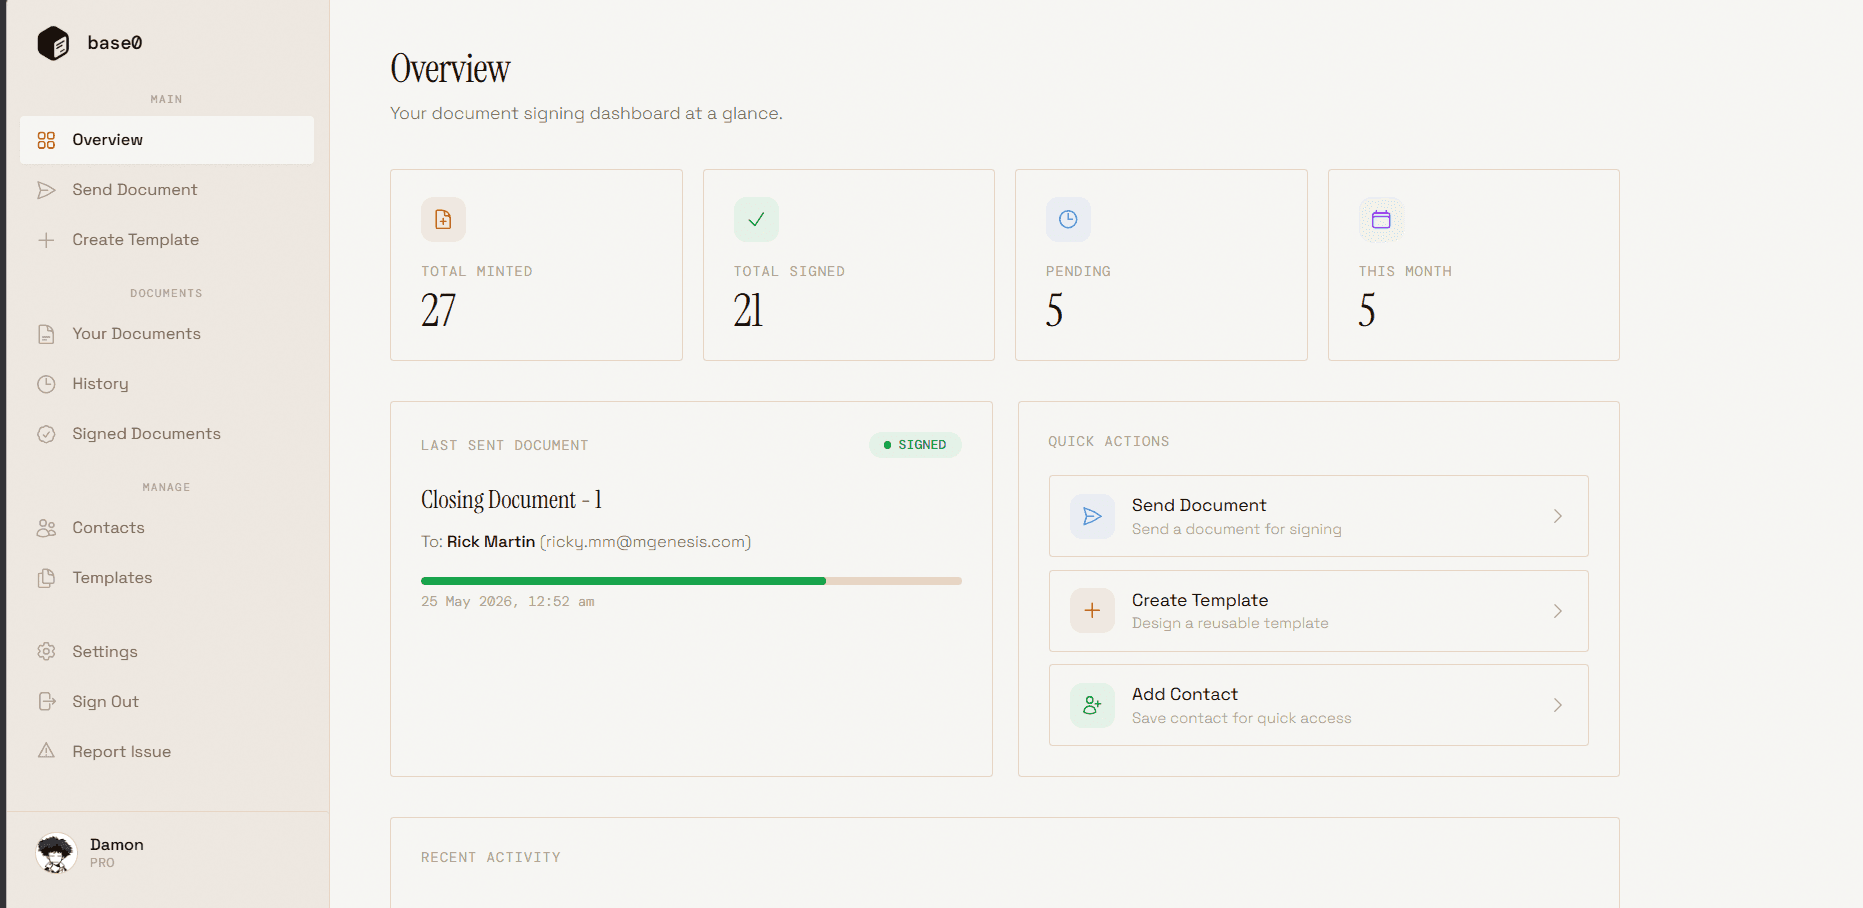Viewport: 1863px width, 908px height.
Task: Open the Contacts page
Action: 167,528
